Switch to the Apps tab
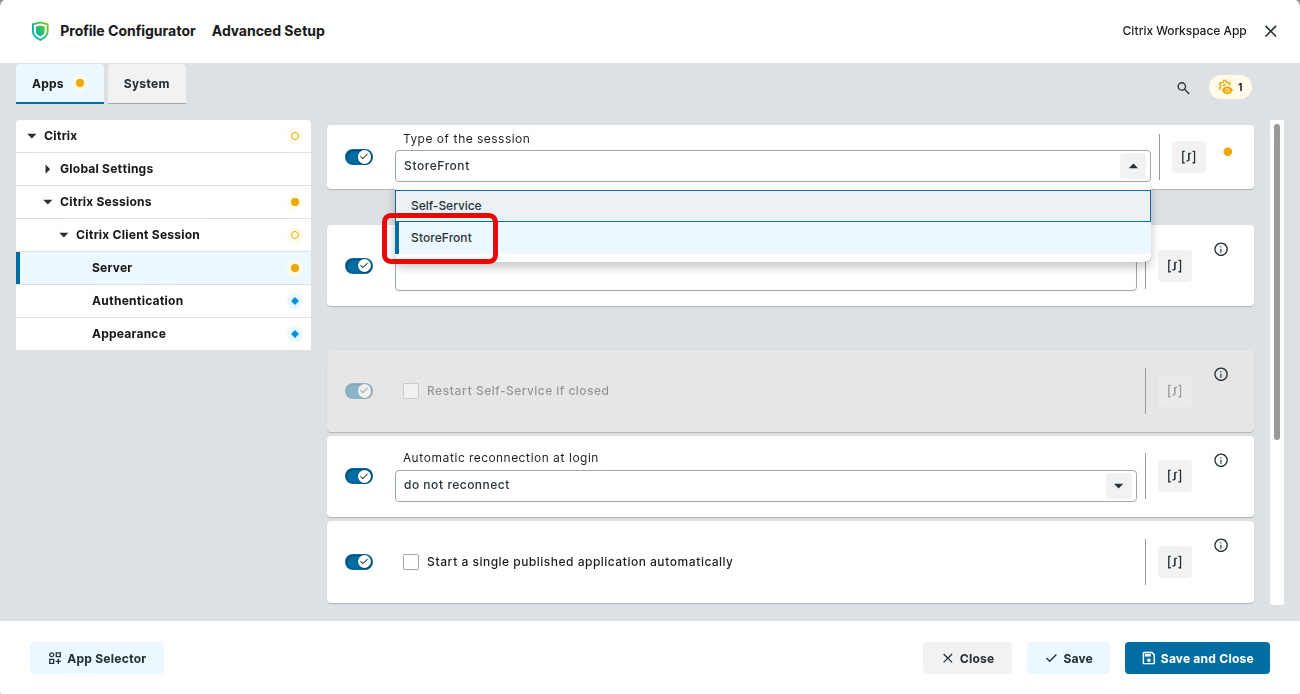Viewport: 1300px width, 694px height. pyautogui.click(x=60, y=84)
